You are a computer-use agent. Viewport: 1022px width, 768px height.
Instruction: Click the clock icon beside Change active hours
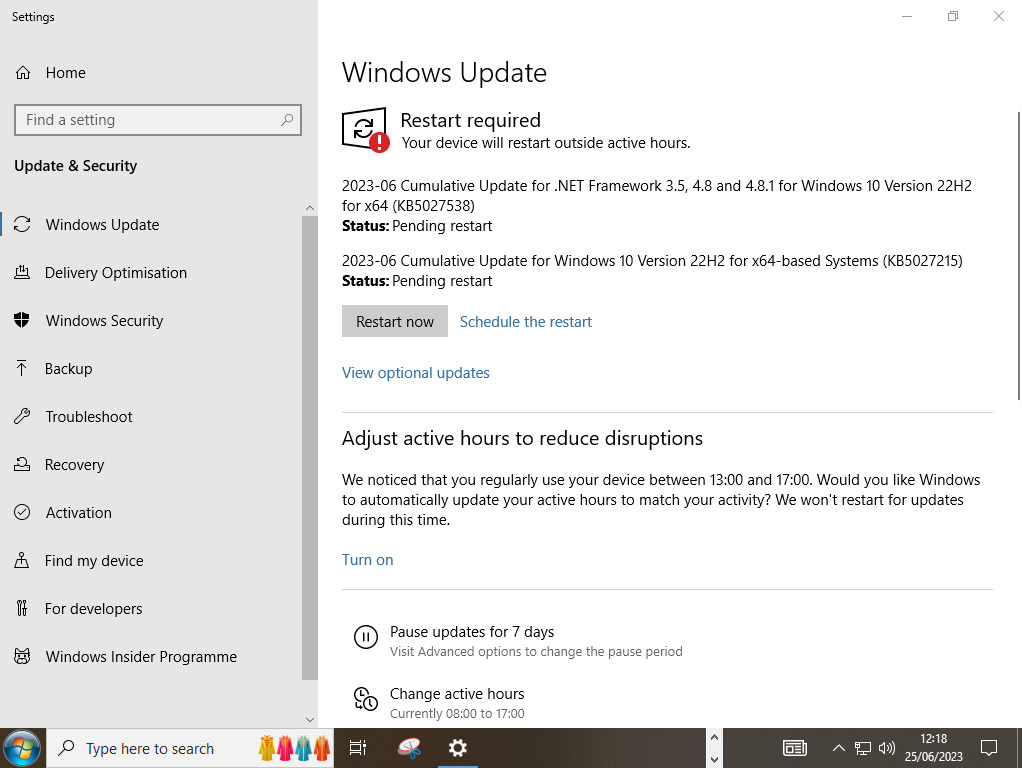point(366,699)
